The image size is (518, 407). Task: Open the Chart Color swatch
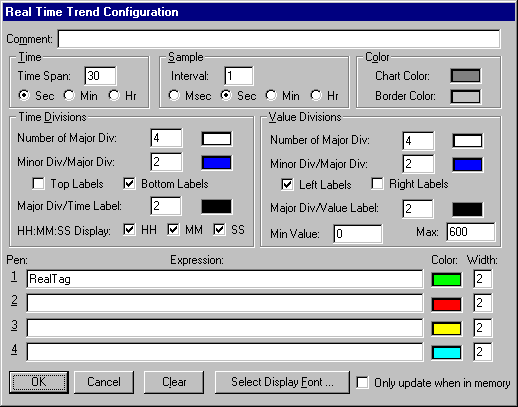pyautogui.click(x=465, y=76)
